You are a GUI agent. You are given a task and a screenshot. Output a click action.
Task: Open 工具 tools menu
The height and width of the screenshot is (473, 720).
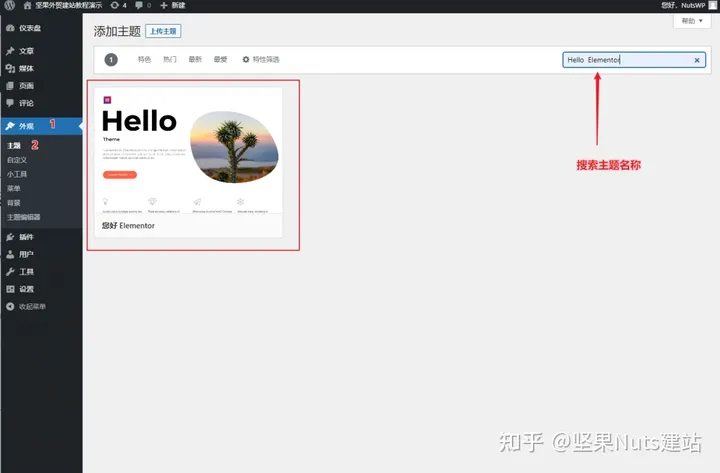[x=41, y=272]
